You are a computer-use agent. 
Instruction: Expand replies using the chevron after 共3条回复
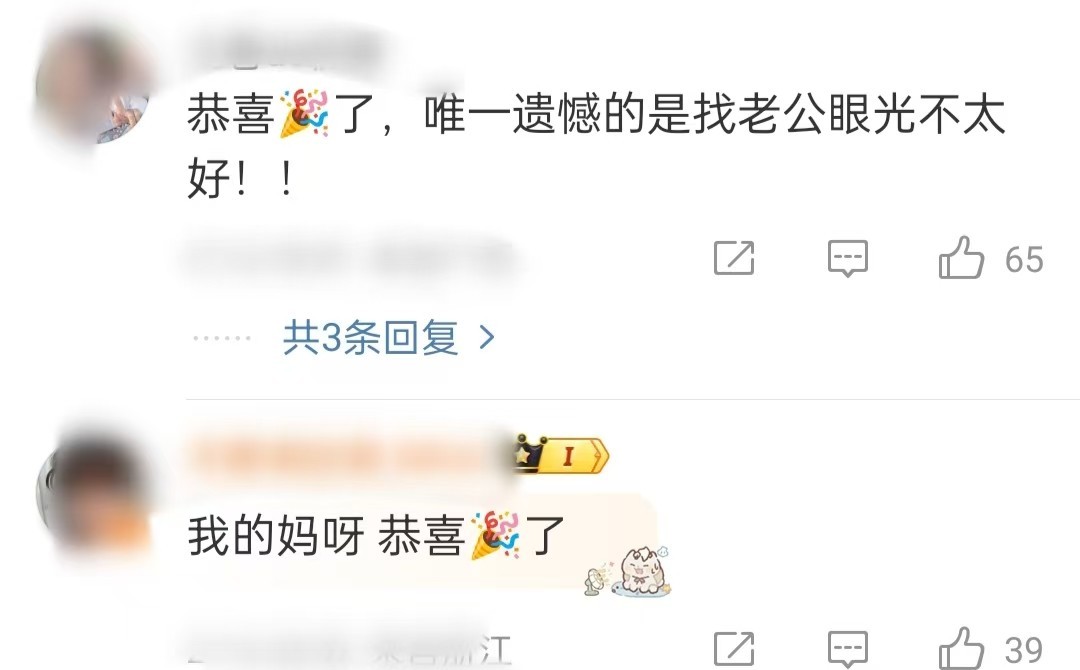point(487,337)
